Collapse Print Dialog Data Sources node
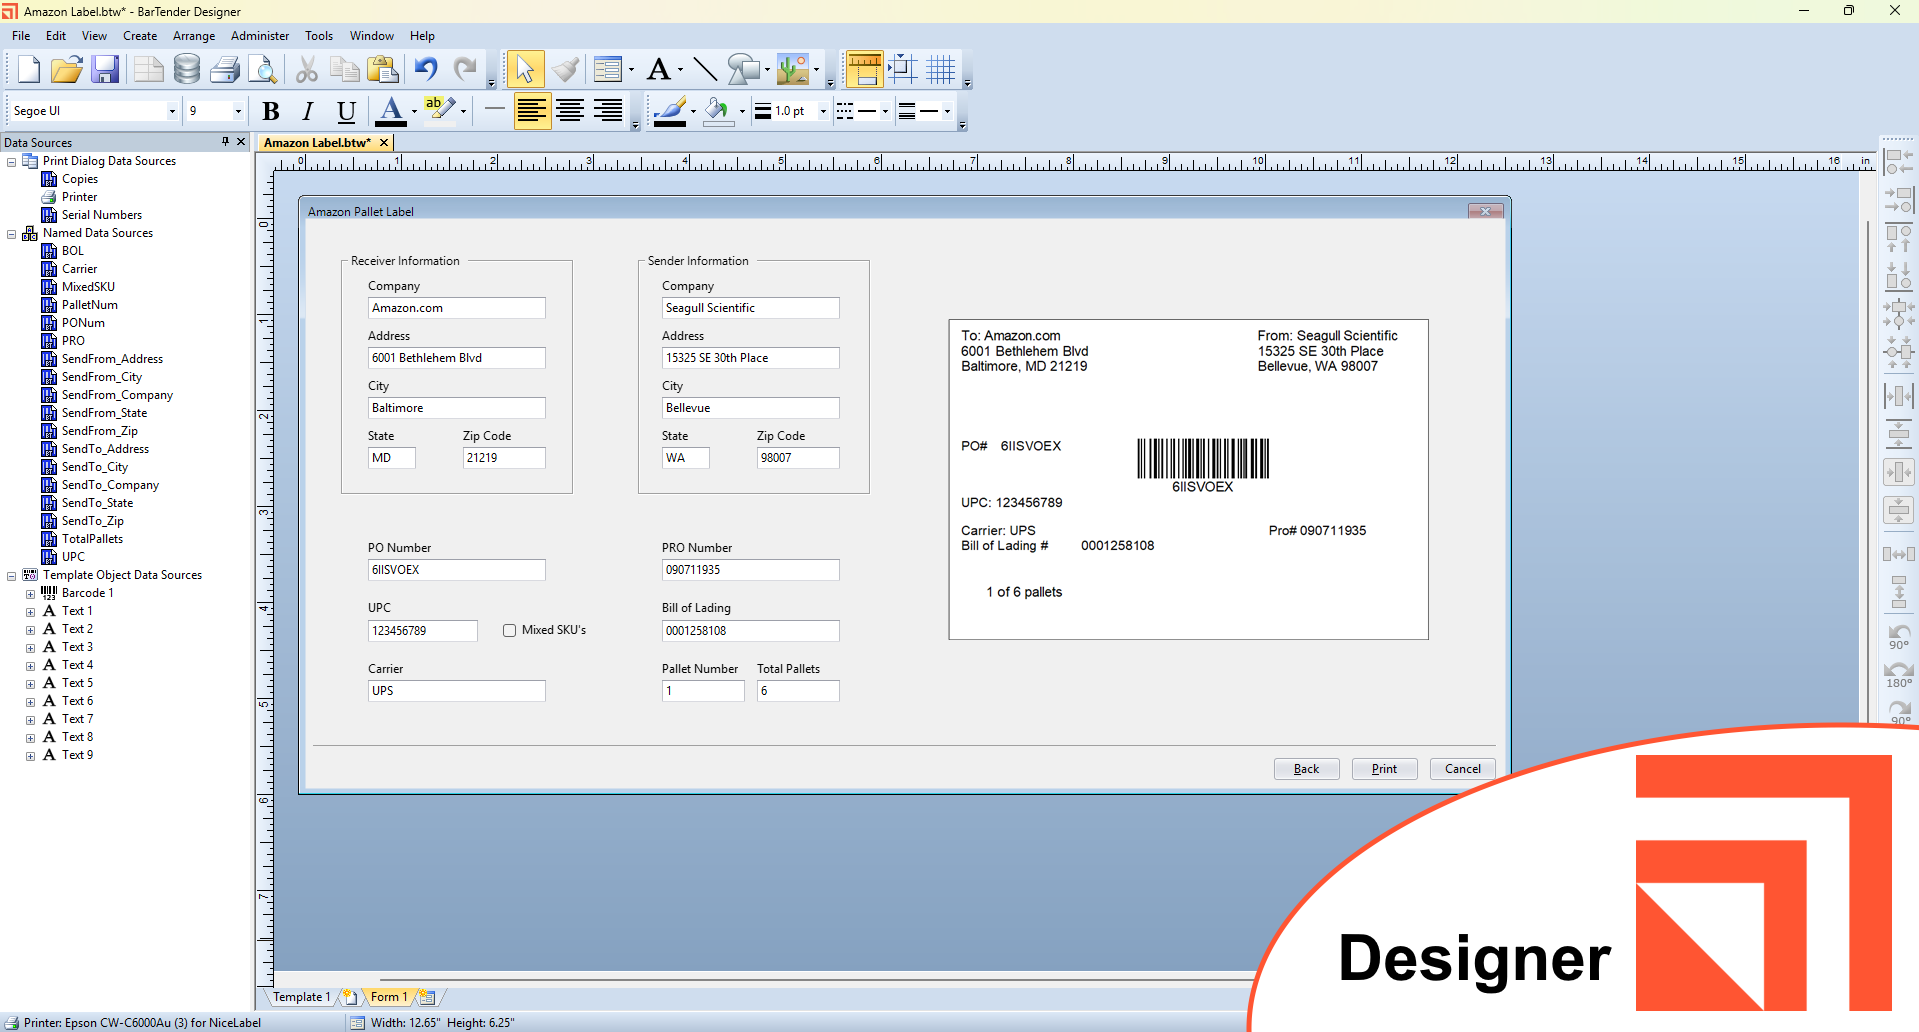Screen dimensions: 1919x1032 click(12, 162)
